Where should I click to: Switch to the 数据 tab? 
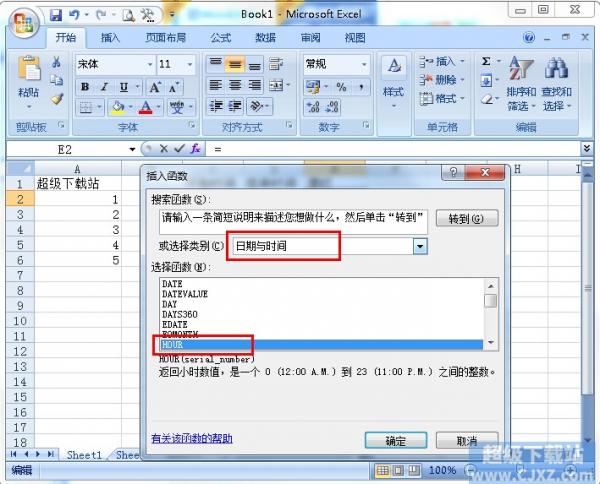coord(266,37)
